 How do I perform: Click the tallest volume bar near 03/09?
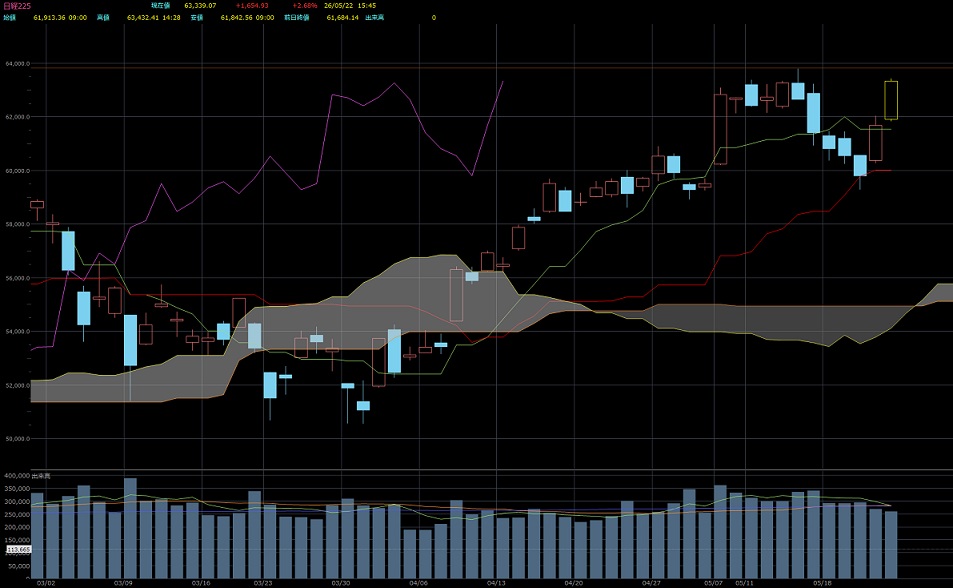coord(130,528)
